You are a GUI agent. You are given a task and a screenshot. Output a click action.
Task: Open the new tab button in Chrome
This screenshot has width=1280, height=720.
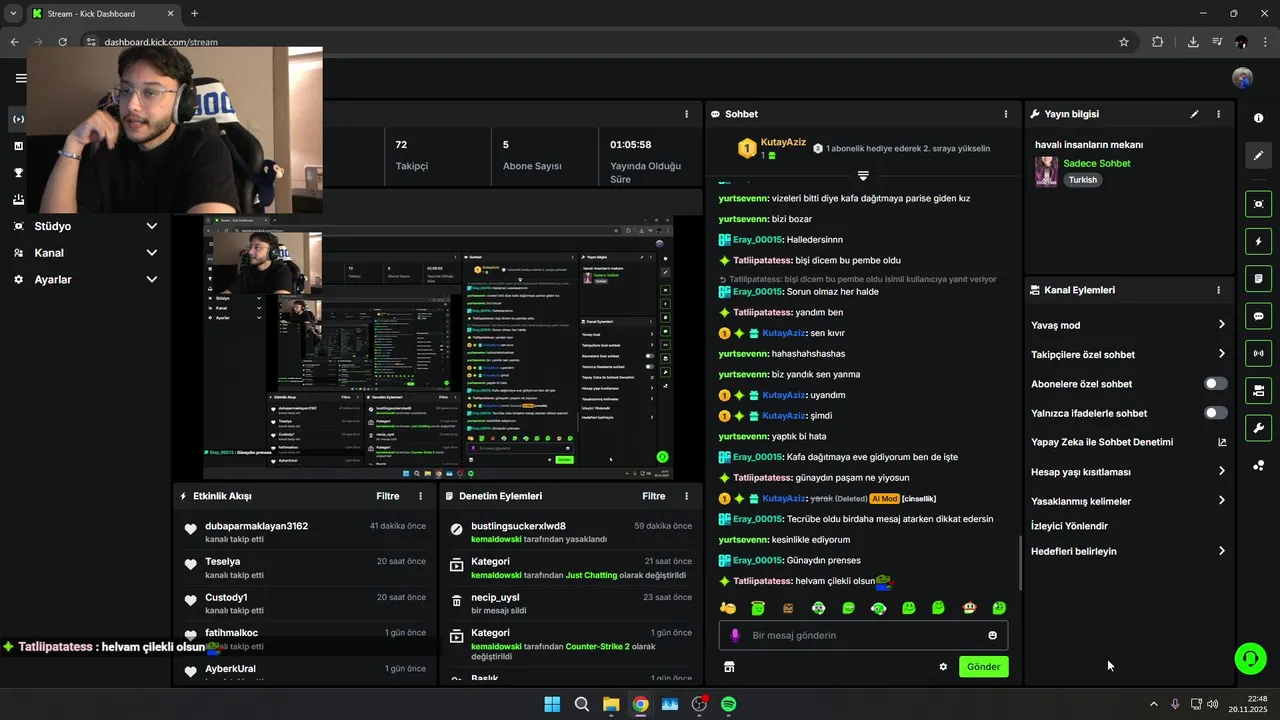click(x=194, y=13)
